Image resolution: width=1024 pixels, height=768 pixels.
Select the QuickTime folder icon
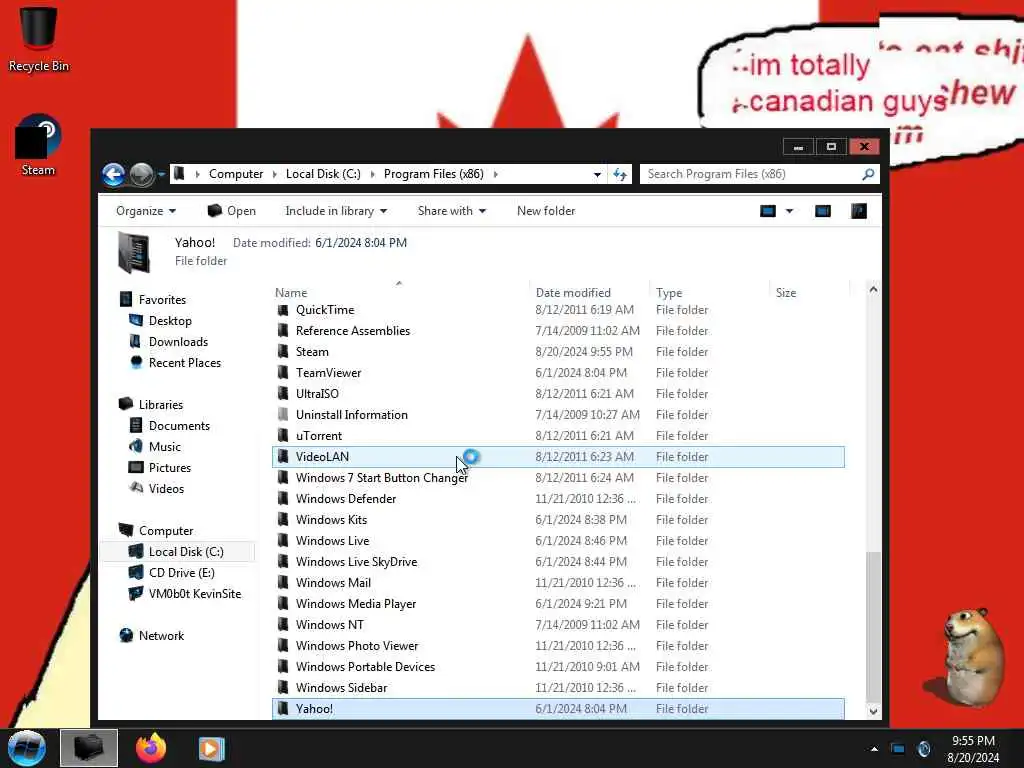click(x=283, y=310)
